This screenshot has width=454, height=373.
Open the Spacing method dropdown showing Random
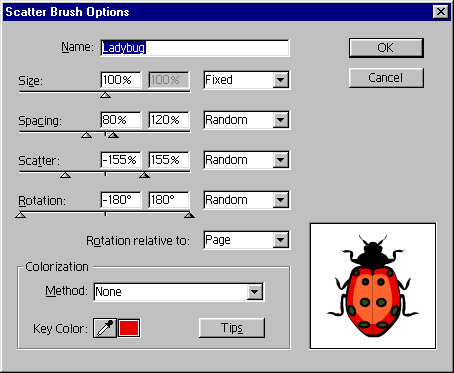point(246,120)
